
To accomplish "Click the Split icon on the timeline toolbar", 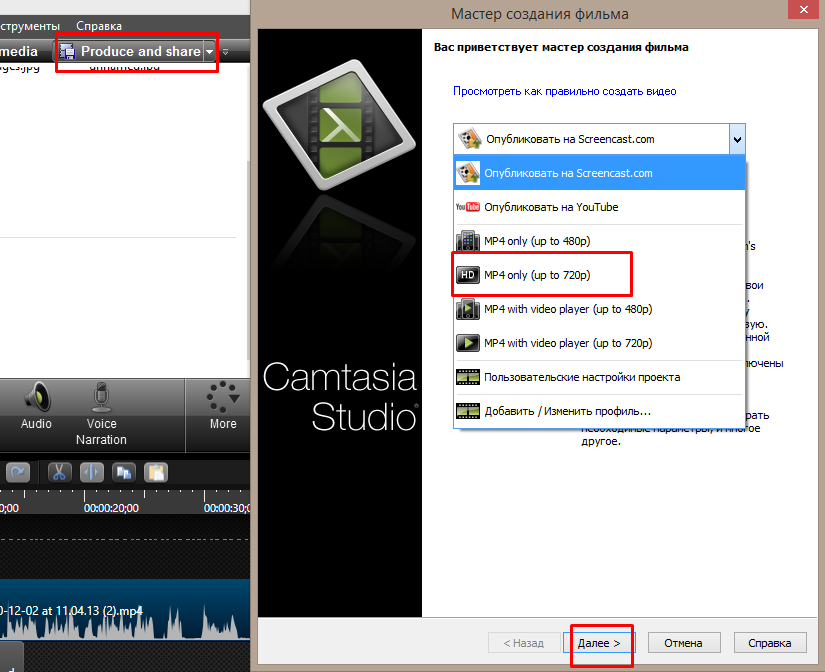I will click(x=92, y=472).
